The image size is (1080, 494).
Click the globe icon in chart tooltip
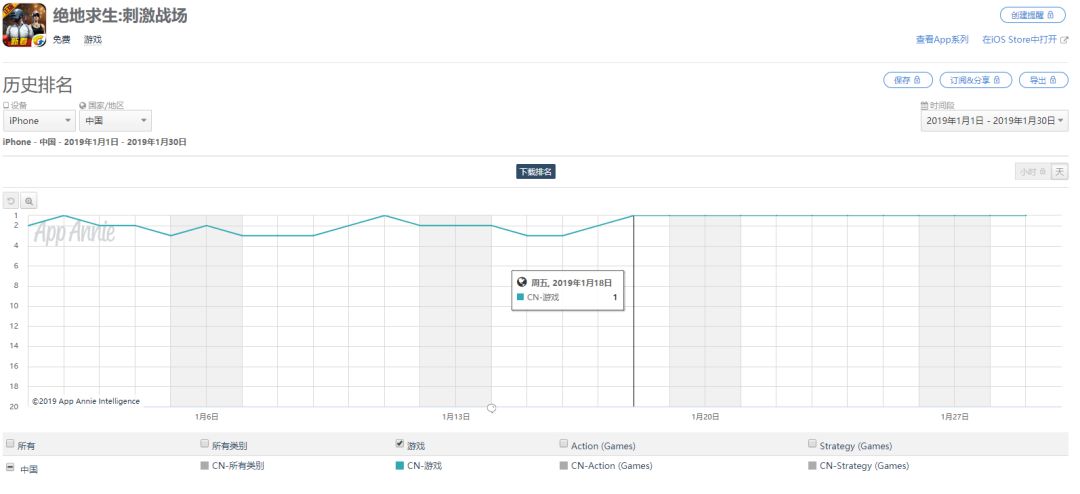click(x=522, y=282)
